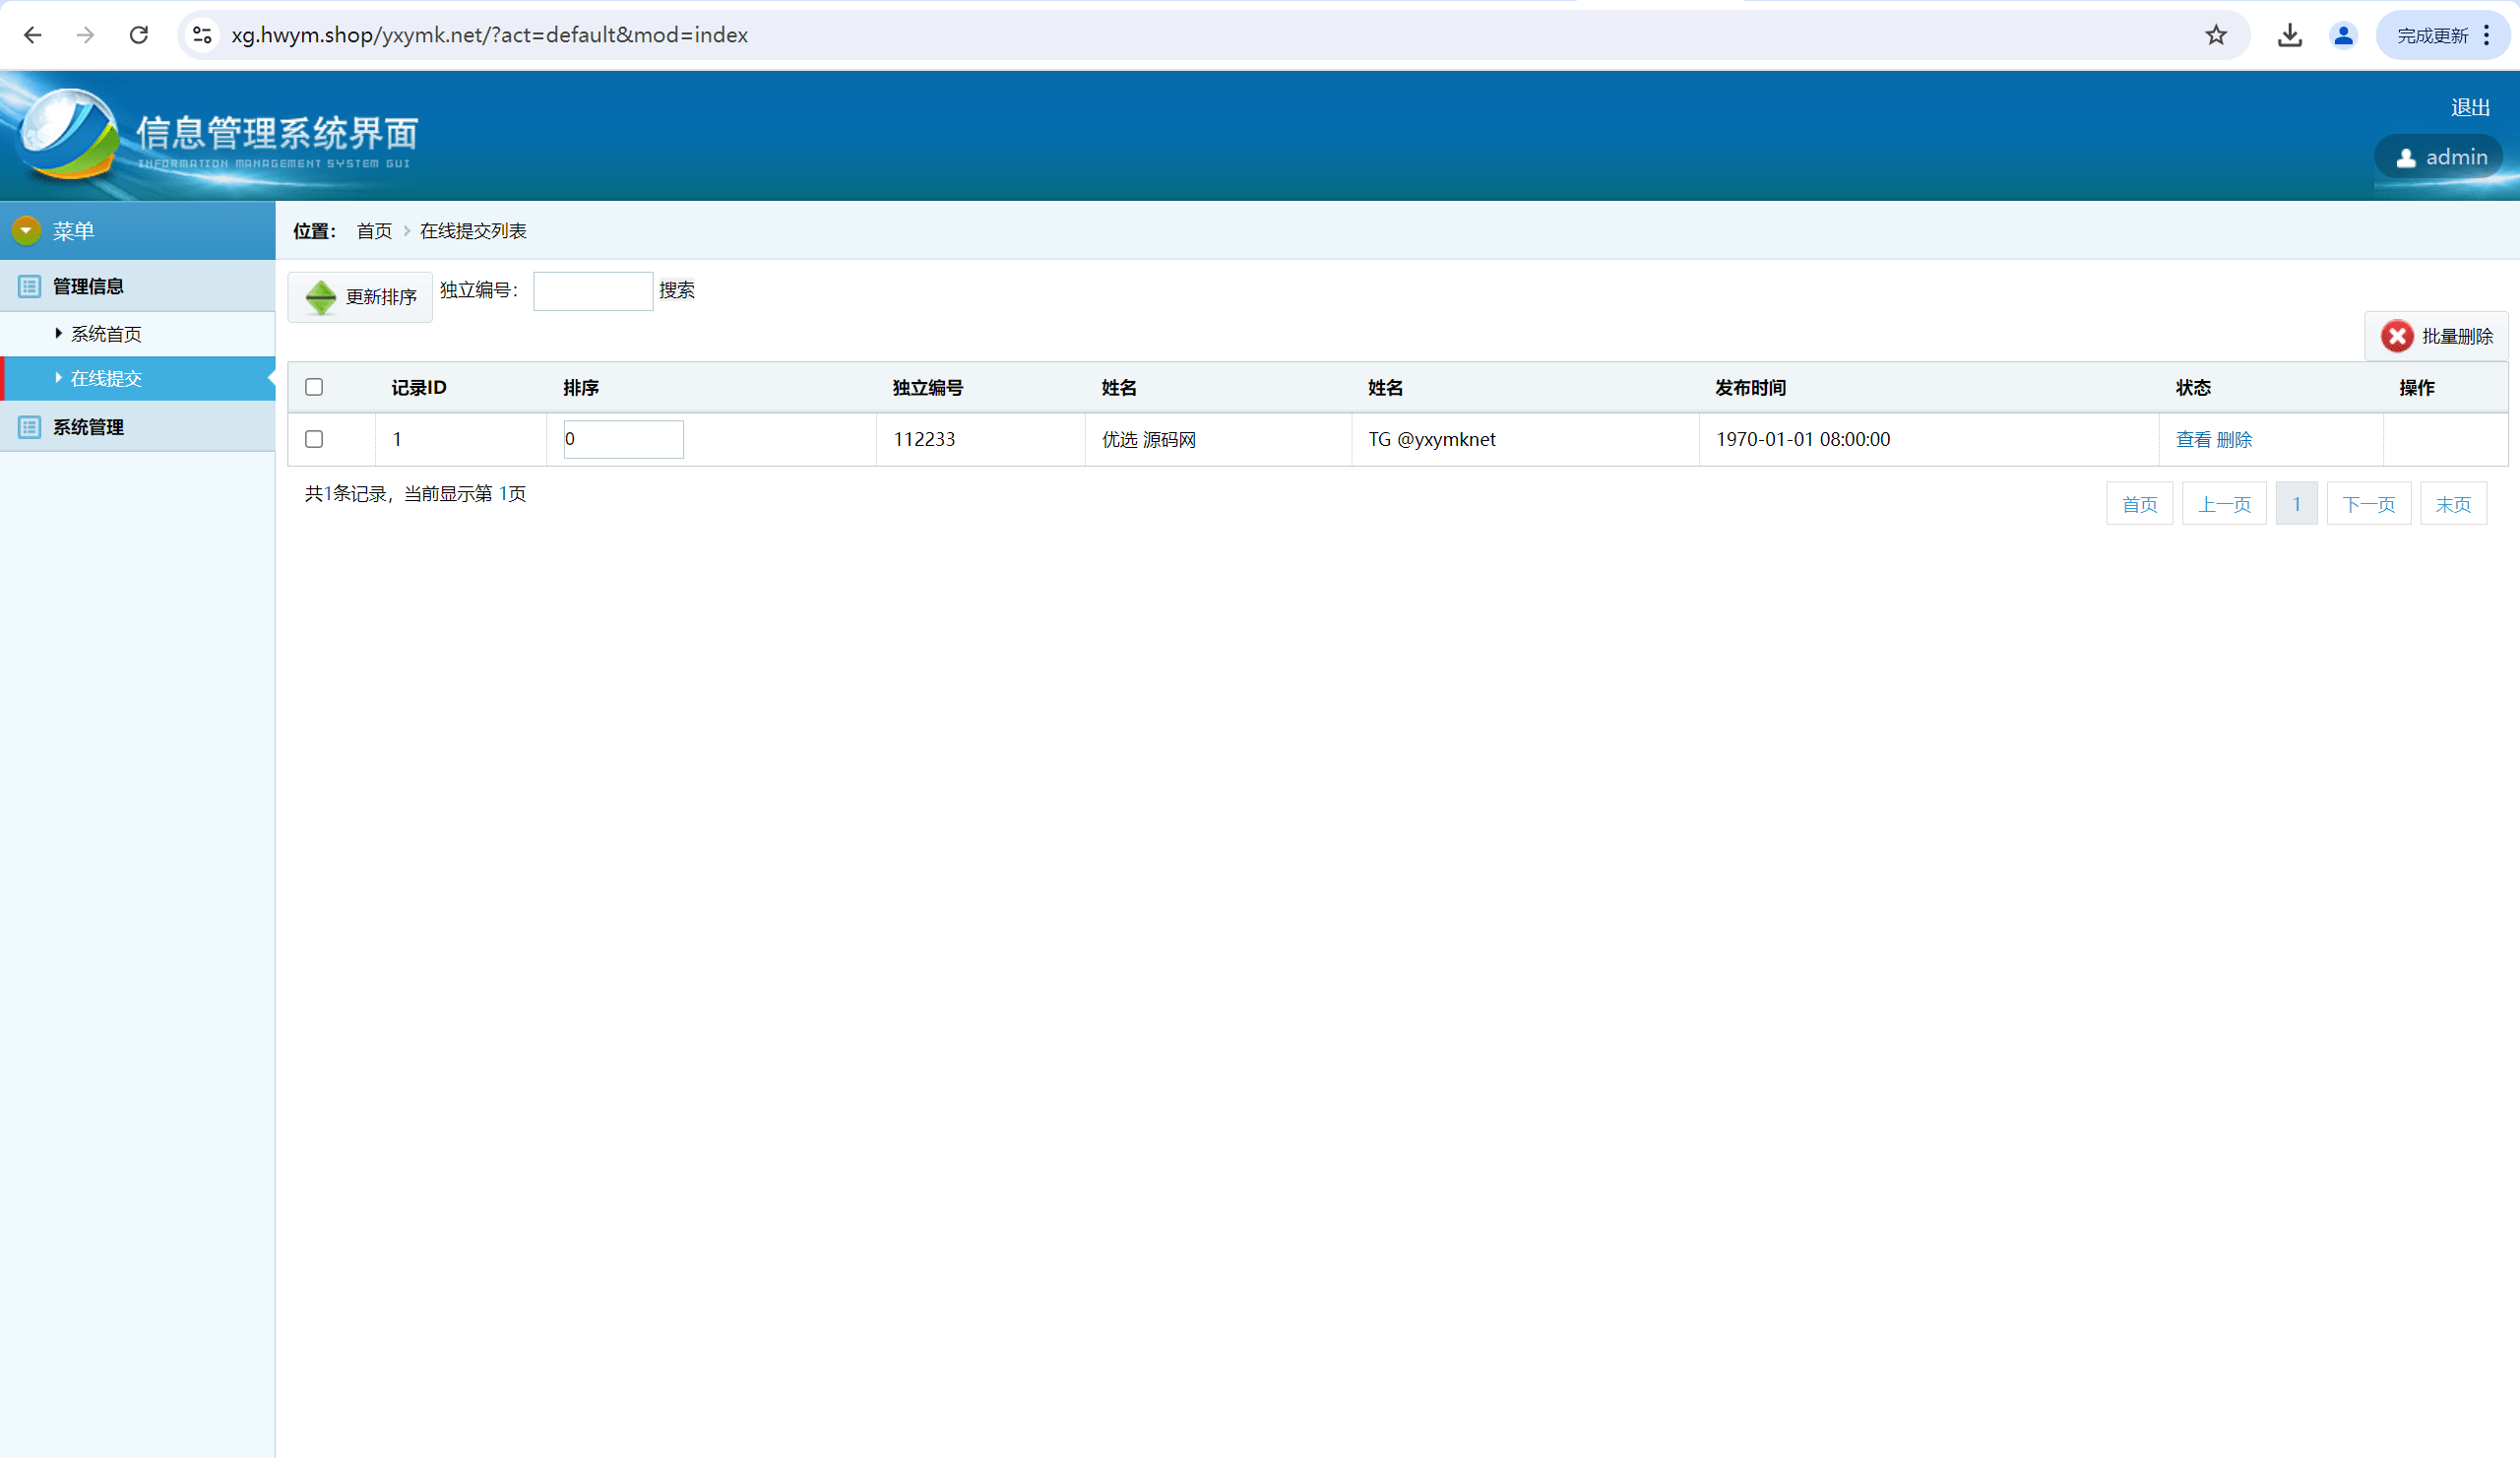Go to 首页 in the breadcrumb
The height and width of the screenshot is (1458, 2520).
point(374,231)
